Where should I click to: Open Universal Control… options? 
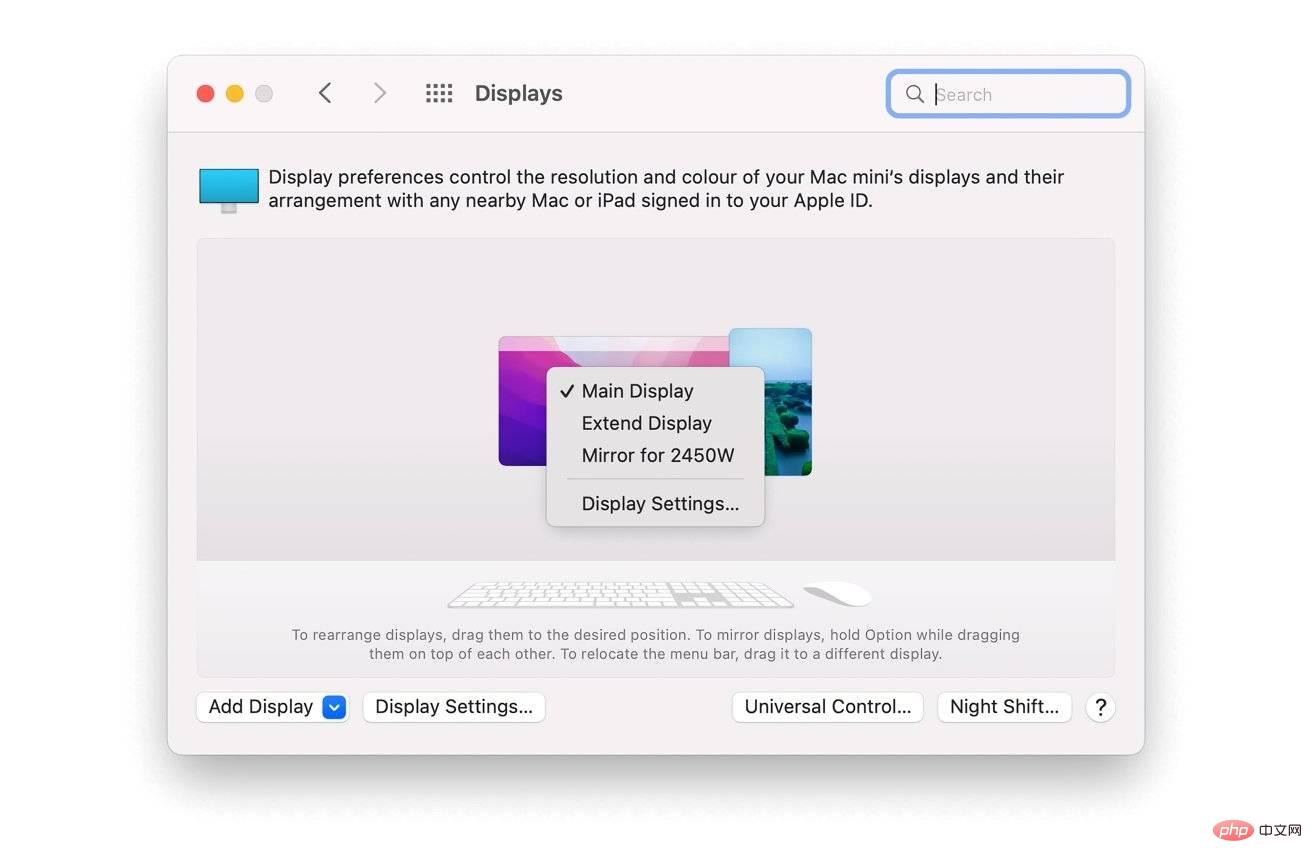coord(828,707)
